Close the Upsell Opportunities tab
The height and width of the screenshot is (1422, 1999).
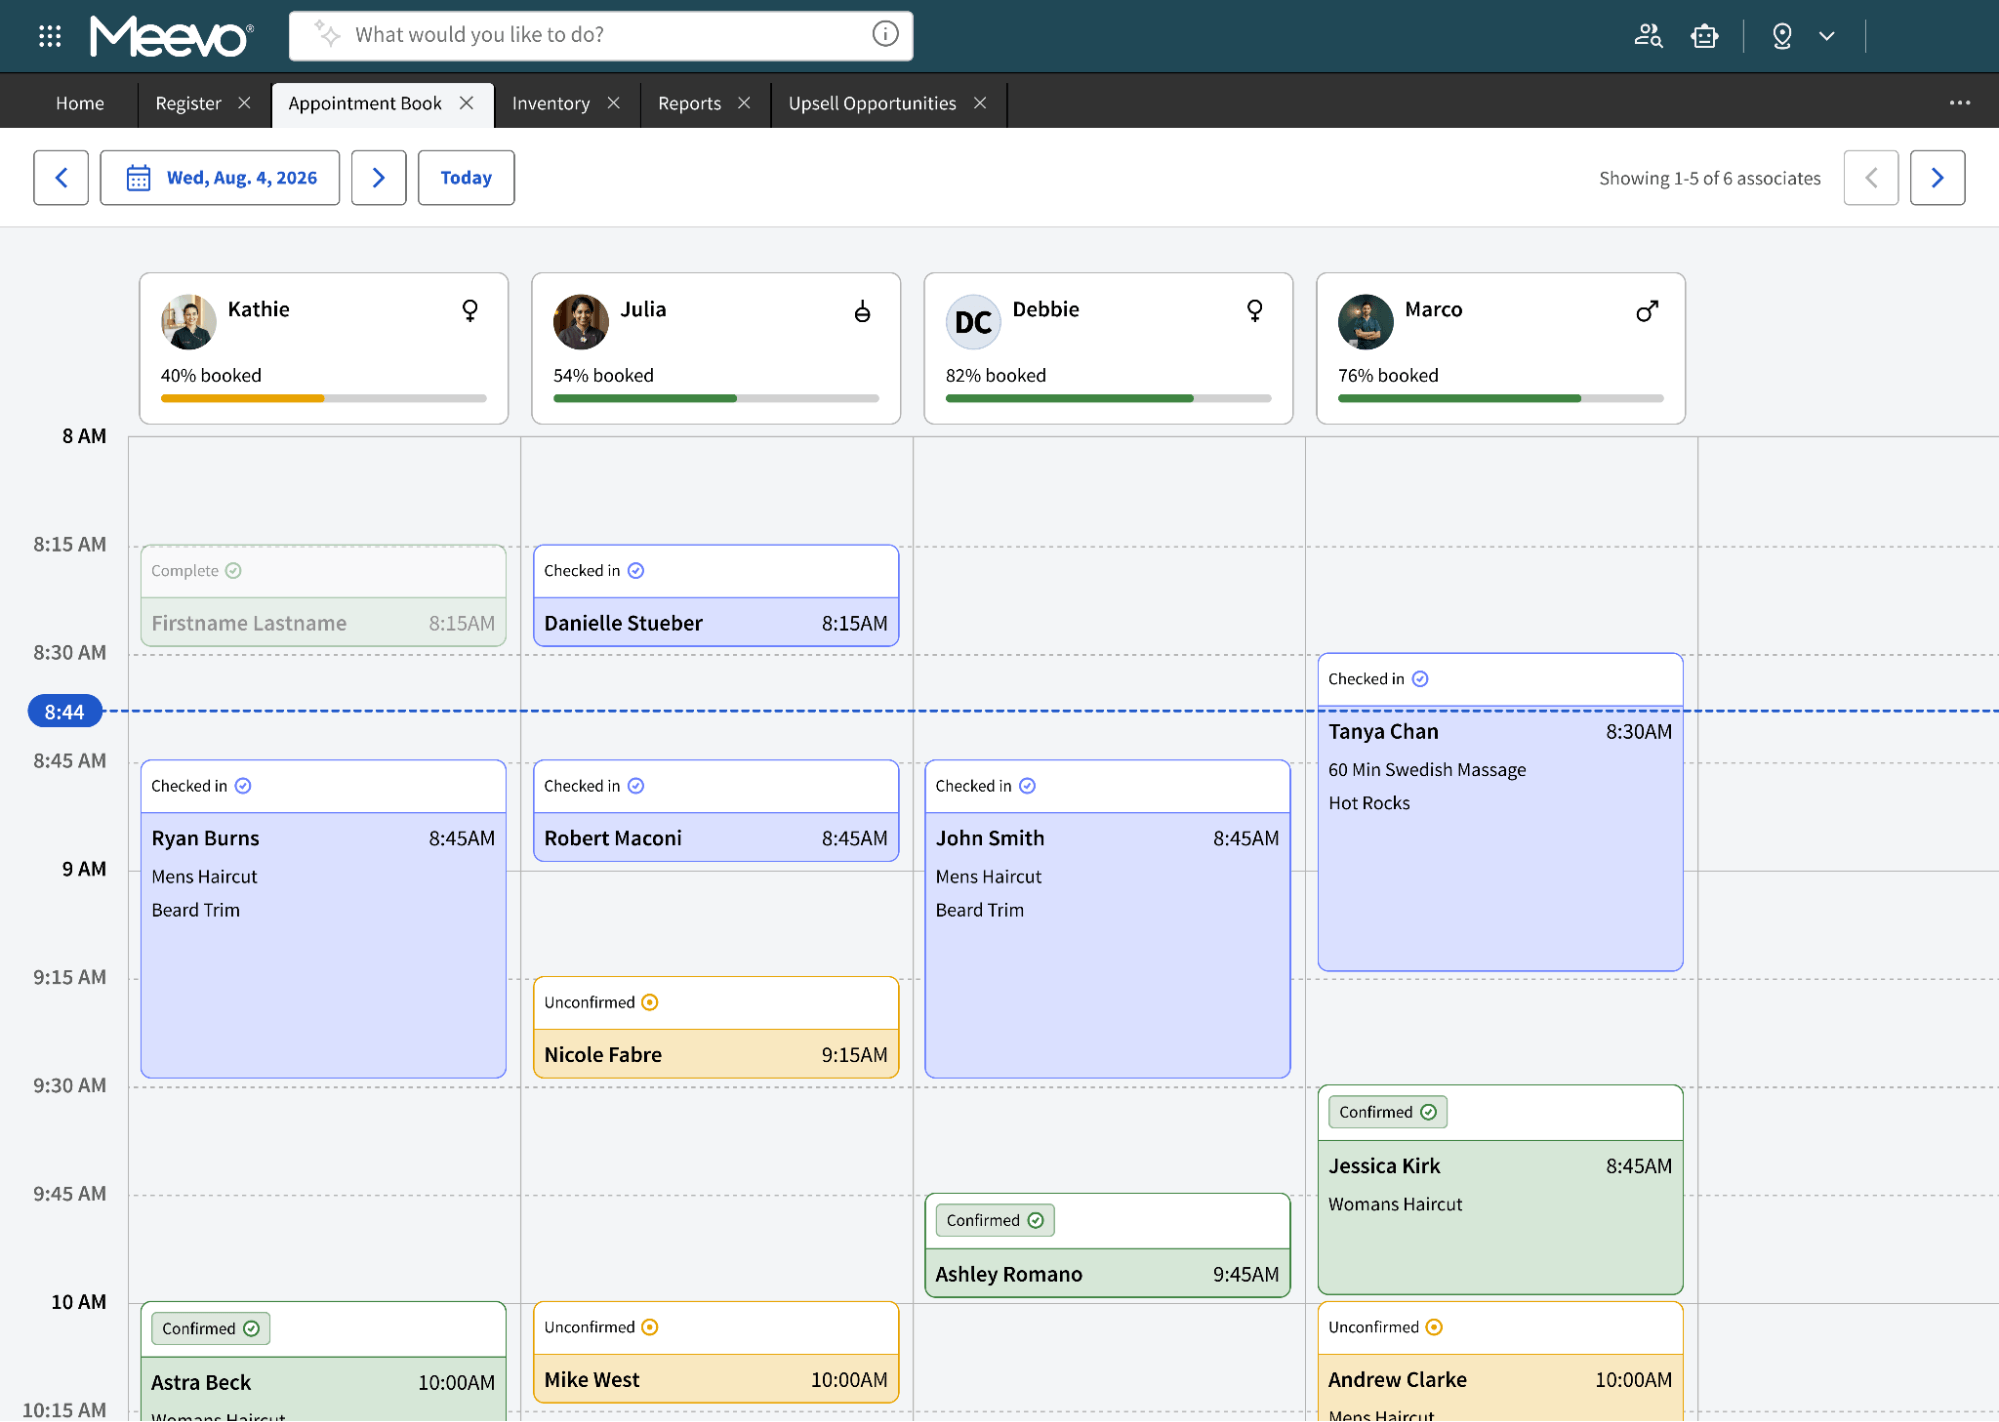pyautogui.click(x=980, y=103)
